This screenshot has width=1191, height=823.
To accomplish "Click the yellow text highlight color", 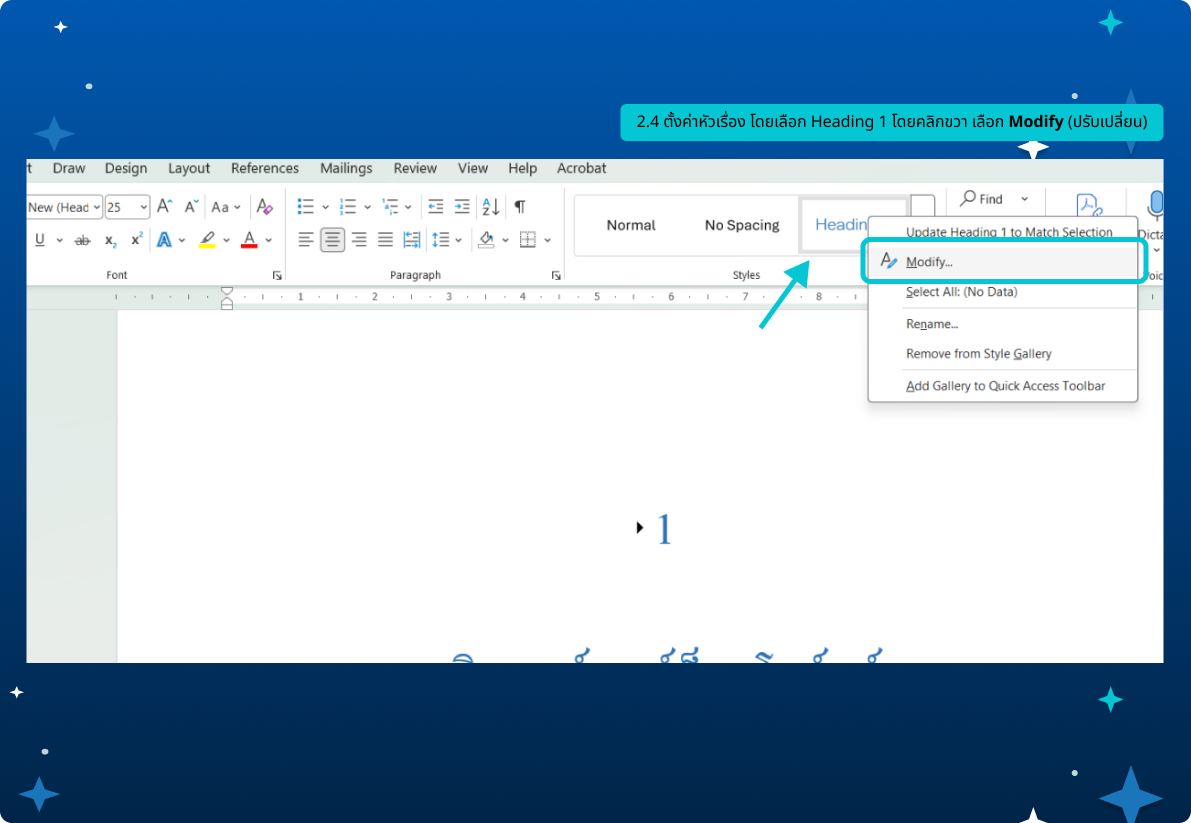I will pyautogui.click(x=207, y=240).
